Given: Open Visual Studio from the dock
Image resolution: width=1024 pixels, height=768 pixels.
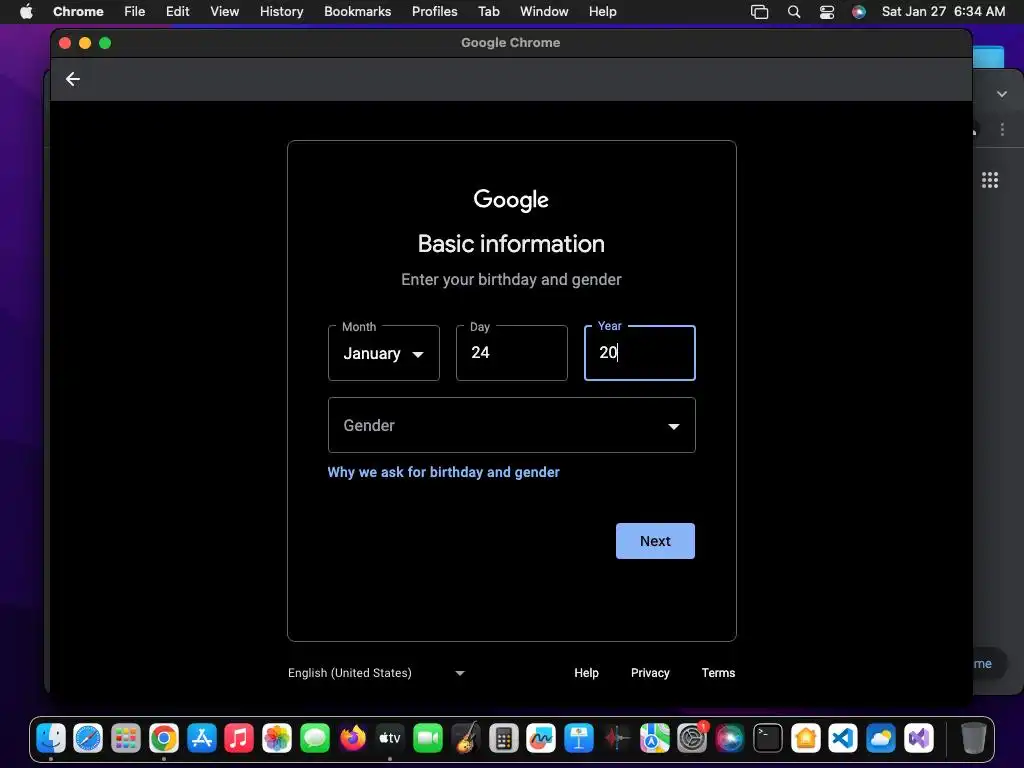Looking at the screenshot, I should [x=918, y=739].
